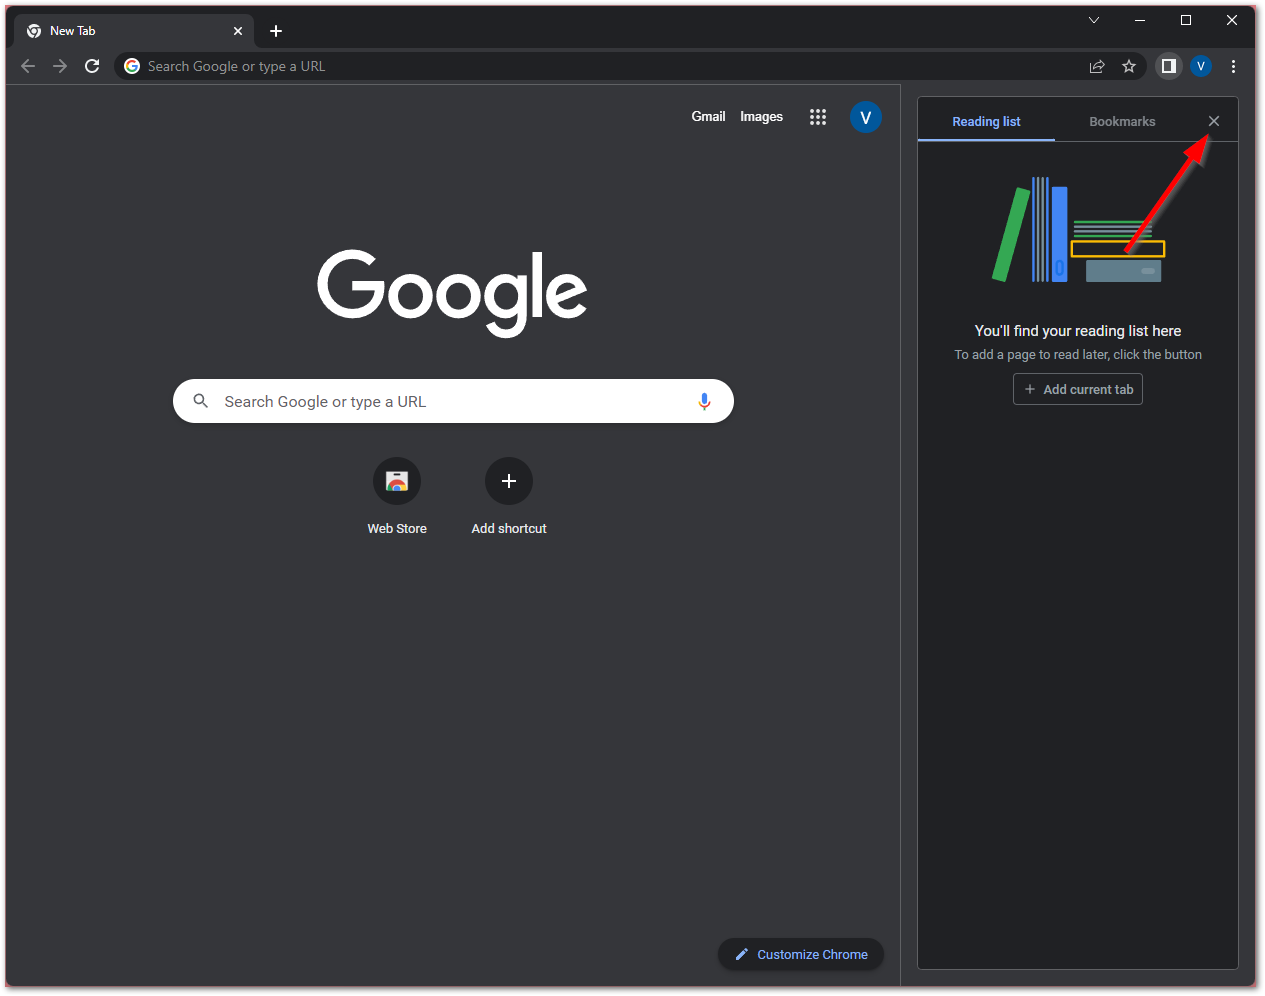This screenshot has height=996, width=1265.
Task: Minimize the Chrome window
Action: click(x=1140, y=20)
